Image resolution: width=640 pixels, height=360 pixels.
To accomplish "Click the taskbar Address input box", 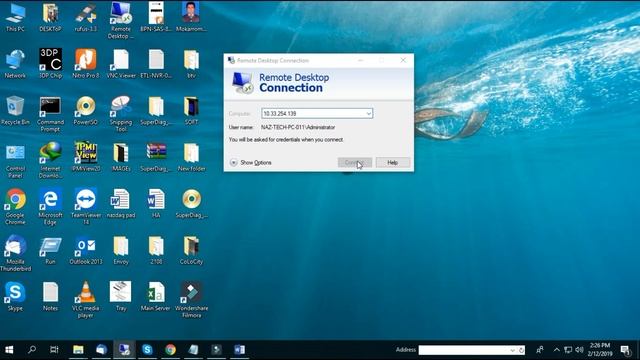I will pyautogui.click(x=463, y=350).
